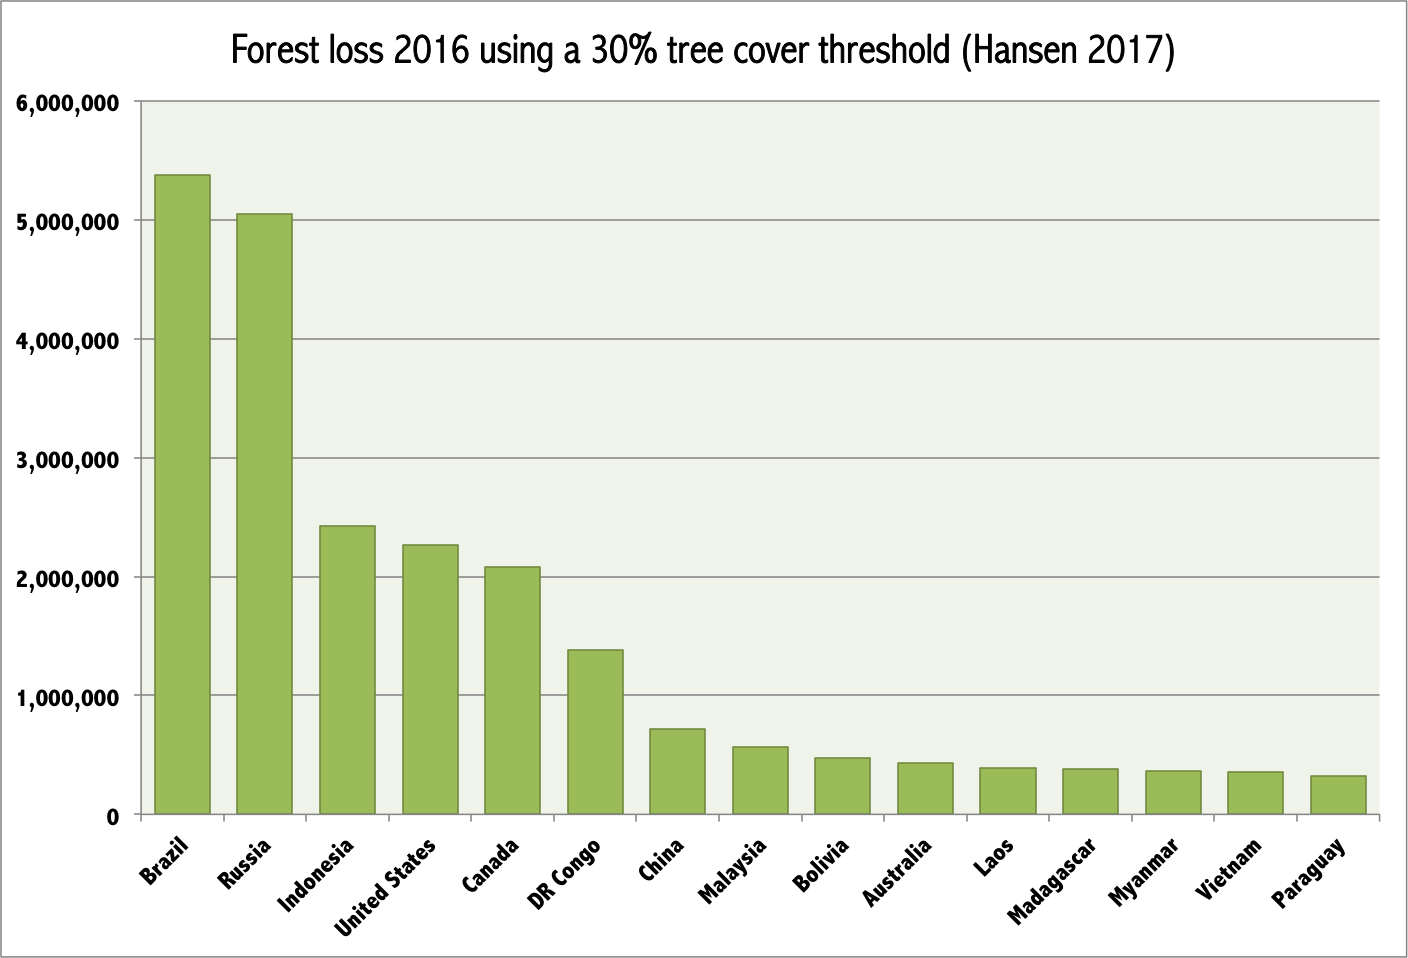Click the 0 axis label
This screenshot has width=1408, height=958.
pos(113,817)
